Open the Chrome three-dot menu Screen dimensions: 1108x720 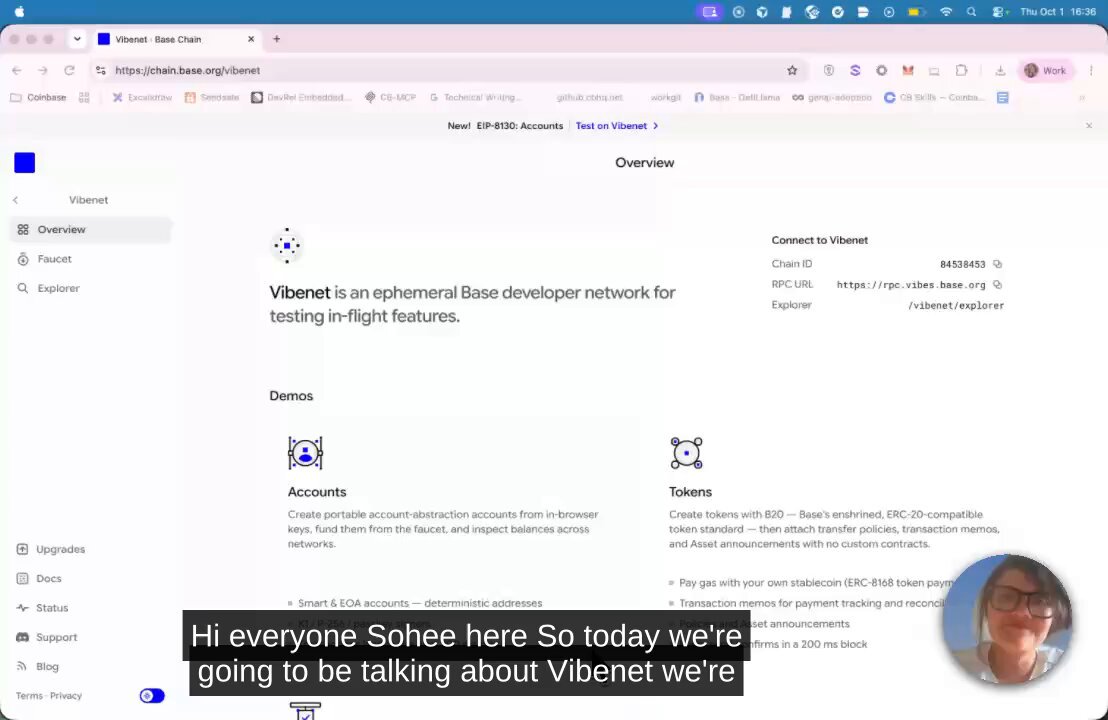click(1091, 71)
